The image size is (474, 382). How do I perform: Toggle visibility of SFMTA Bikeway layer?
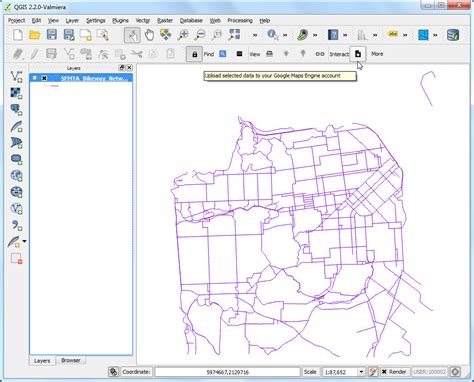pos(44,78)
